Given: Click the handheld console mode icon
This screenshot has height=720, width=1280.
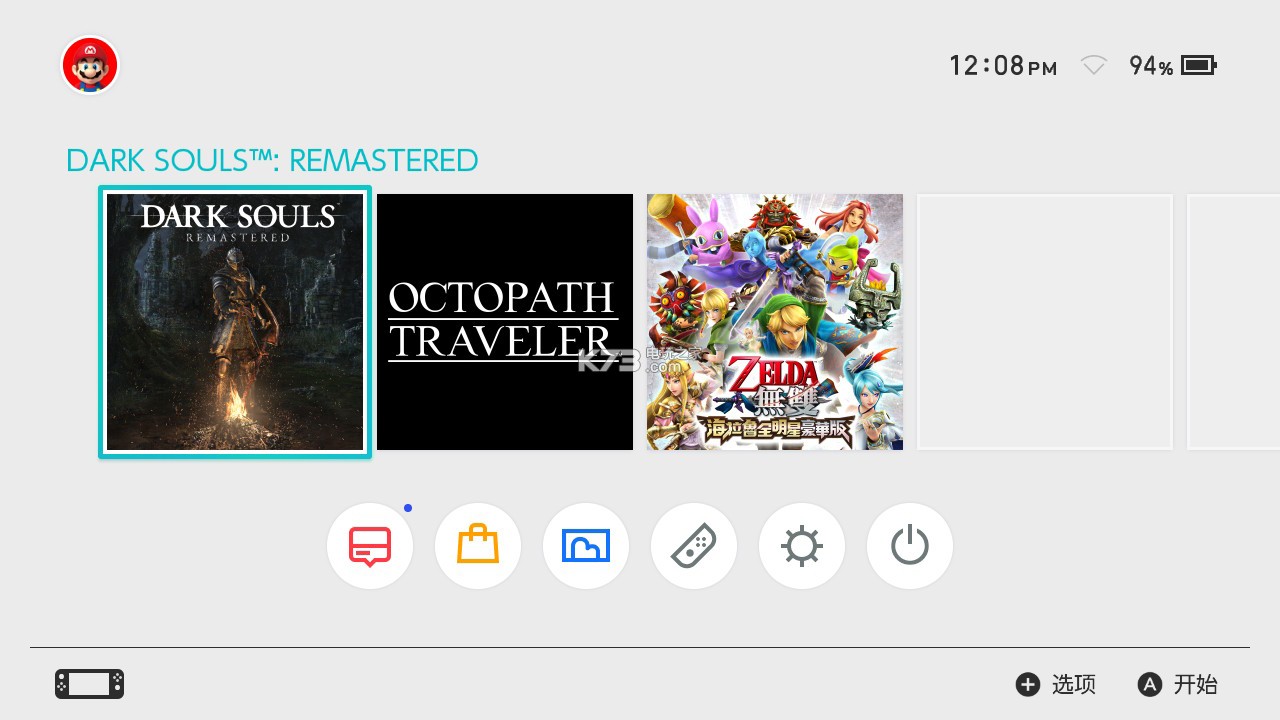Looking at the screenshot, I should coord(89,684).
